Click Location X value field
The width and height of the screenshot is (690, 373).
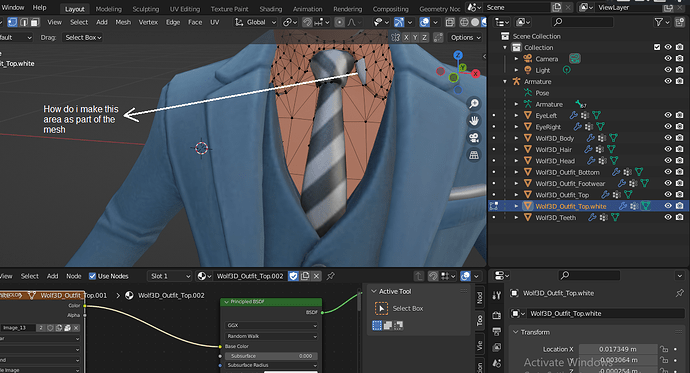pos(618,349)
